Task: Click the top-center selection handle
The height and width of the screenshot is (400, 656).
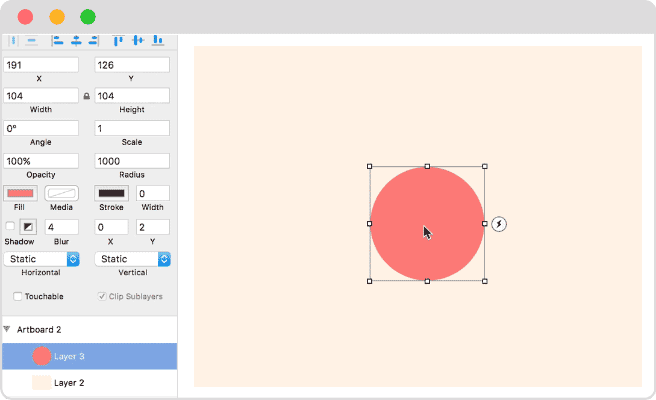Action: (427, 167)
